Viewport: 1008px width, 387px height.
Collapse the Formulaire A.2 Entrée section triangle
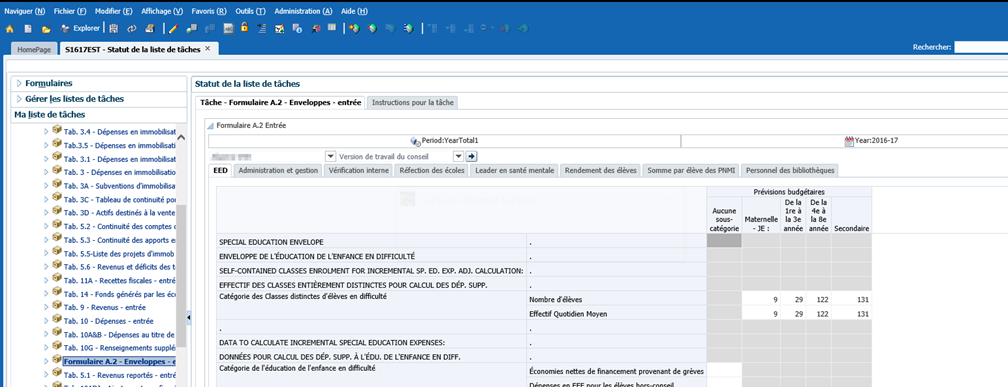[x=211, y=126]
